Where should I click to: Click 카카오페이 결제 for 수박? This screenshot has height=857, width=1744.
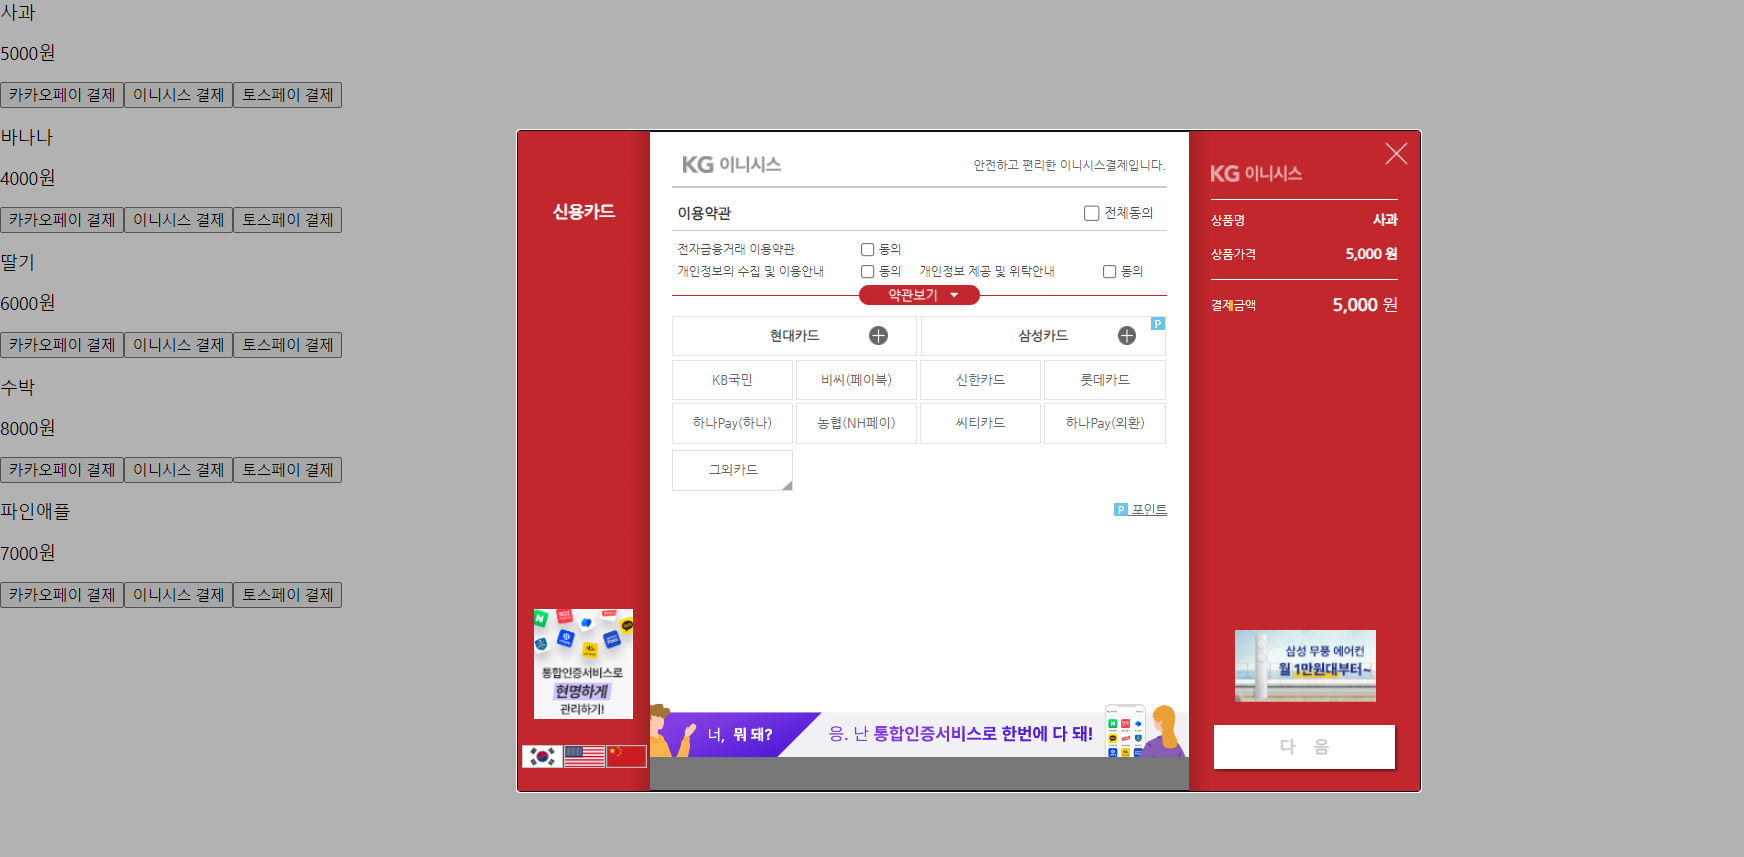click(62, 470)
